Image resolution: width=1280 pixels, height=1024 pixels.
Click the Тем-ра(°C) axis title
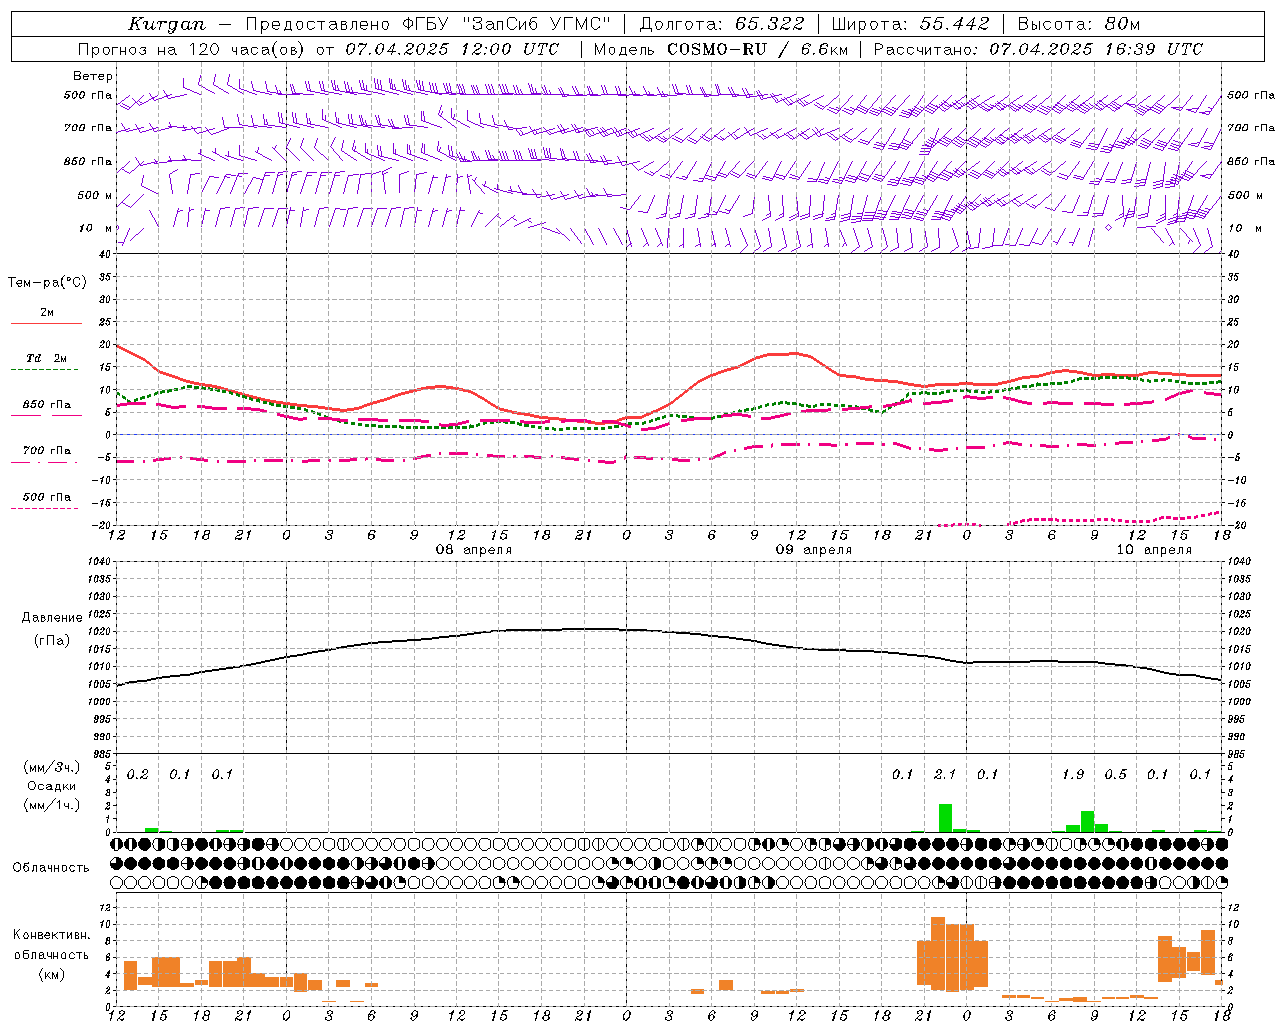click(x=47, y=283)
